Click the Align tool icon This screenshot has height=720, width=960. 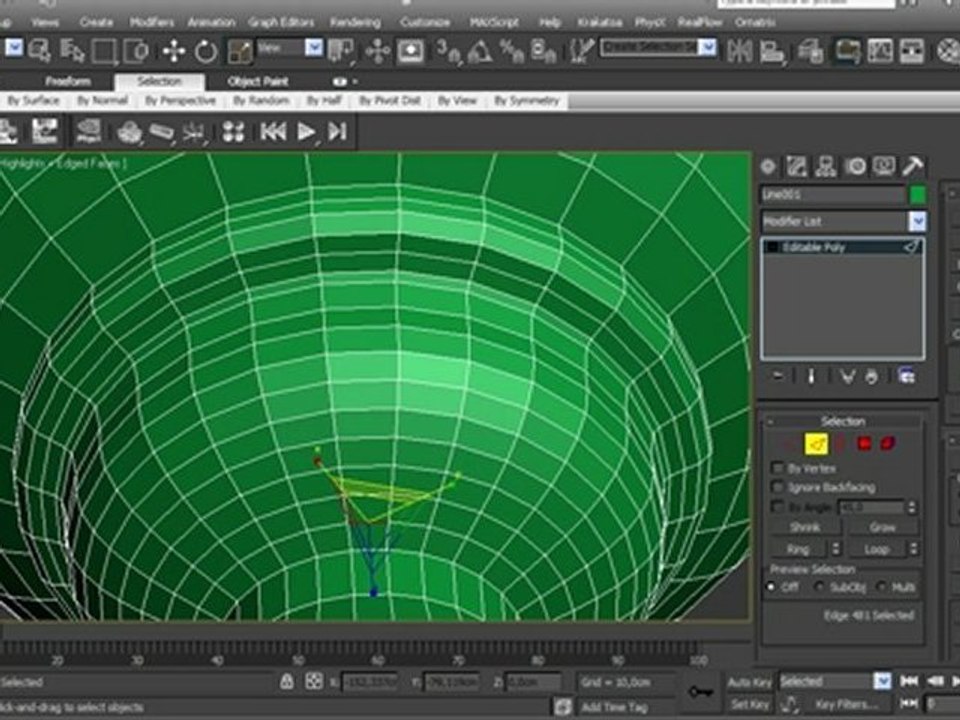(x=772, y=51)
